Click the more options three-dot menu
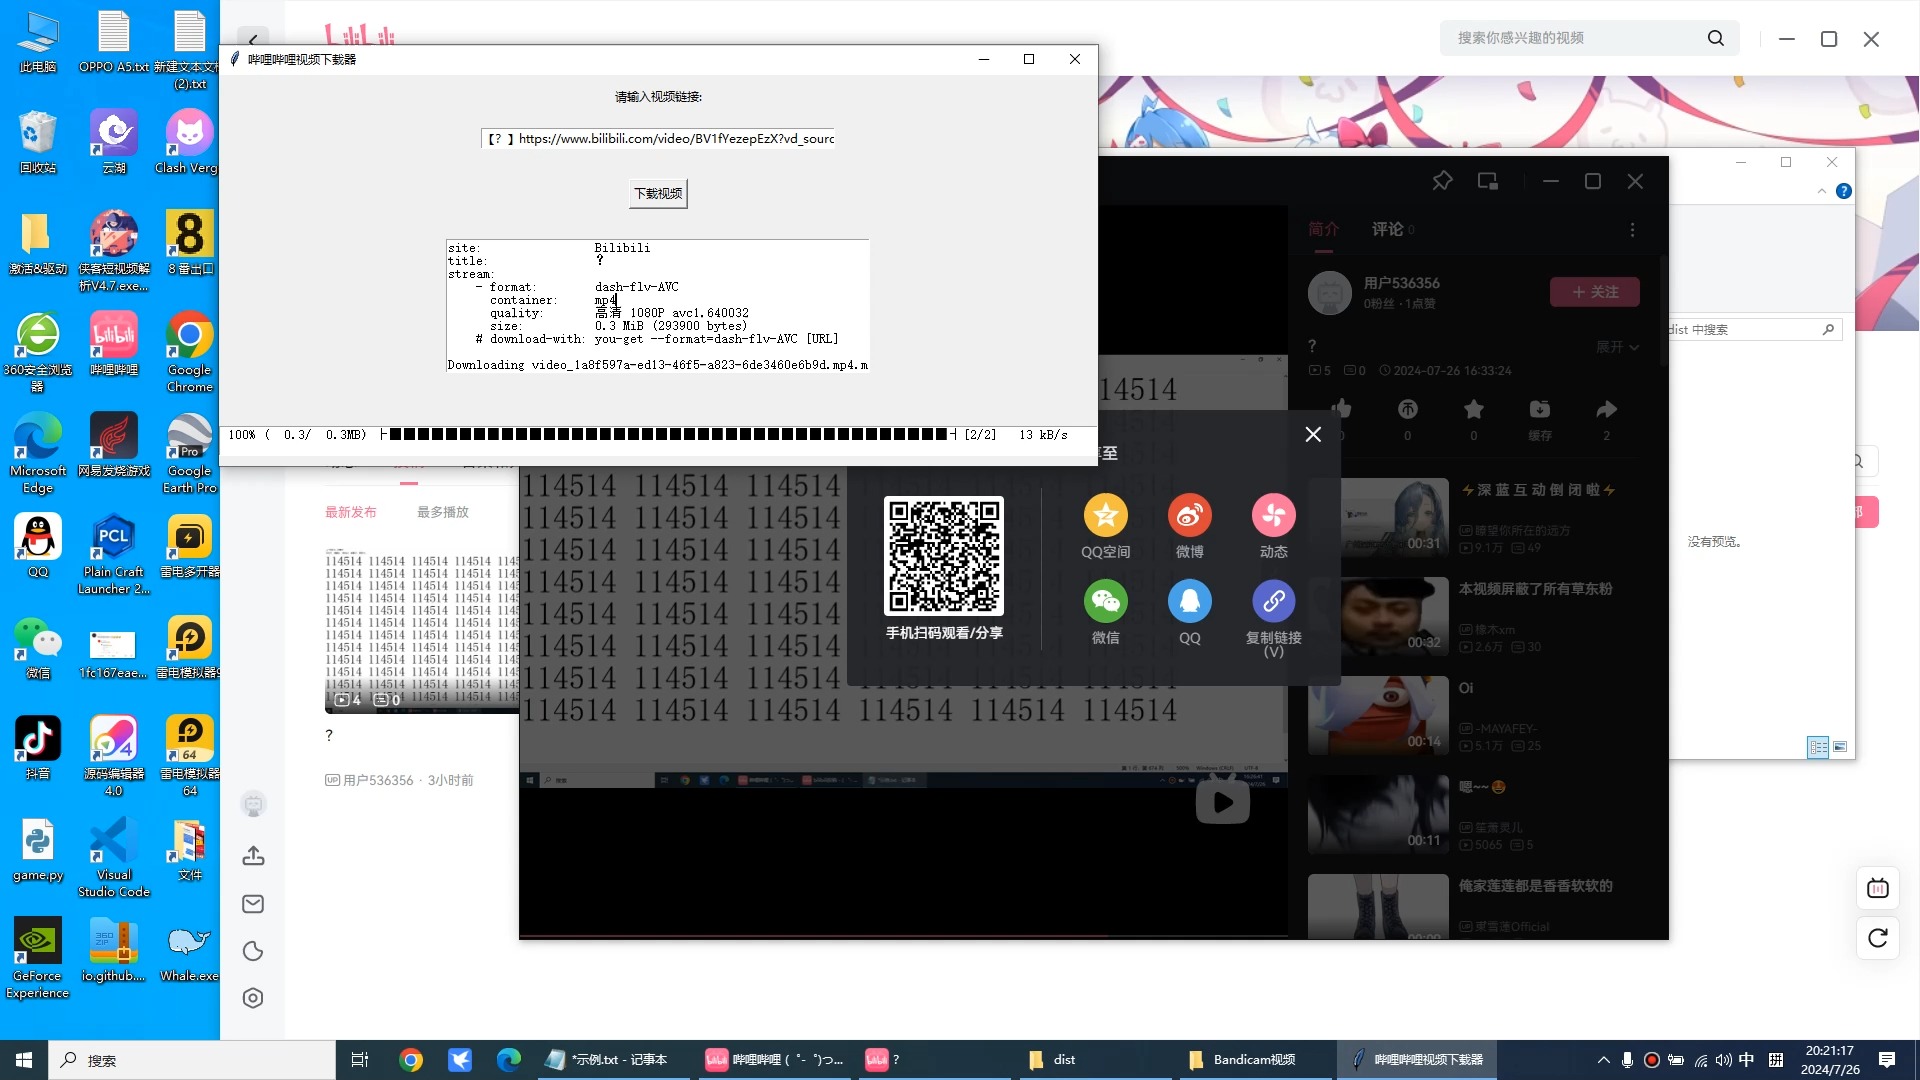This screenshot has width=1920, height=1080. pyautogui.click(x=1632, y=230)
